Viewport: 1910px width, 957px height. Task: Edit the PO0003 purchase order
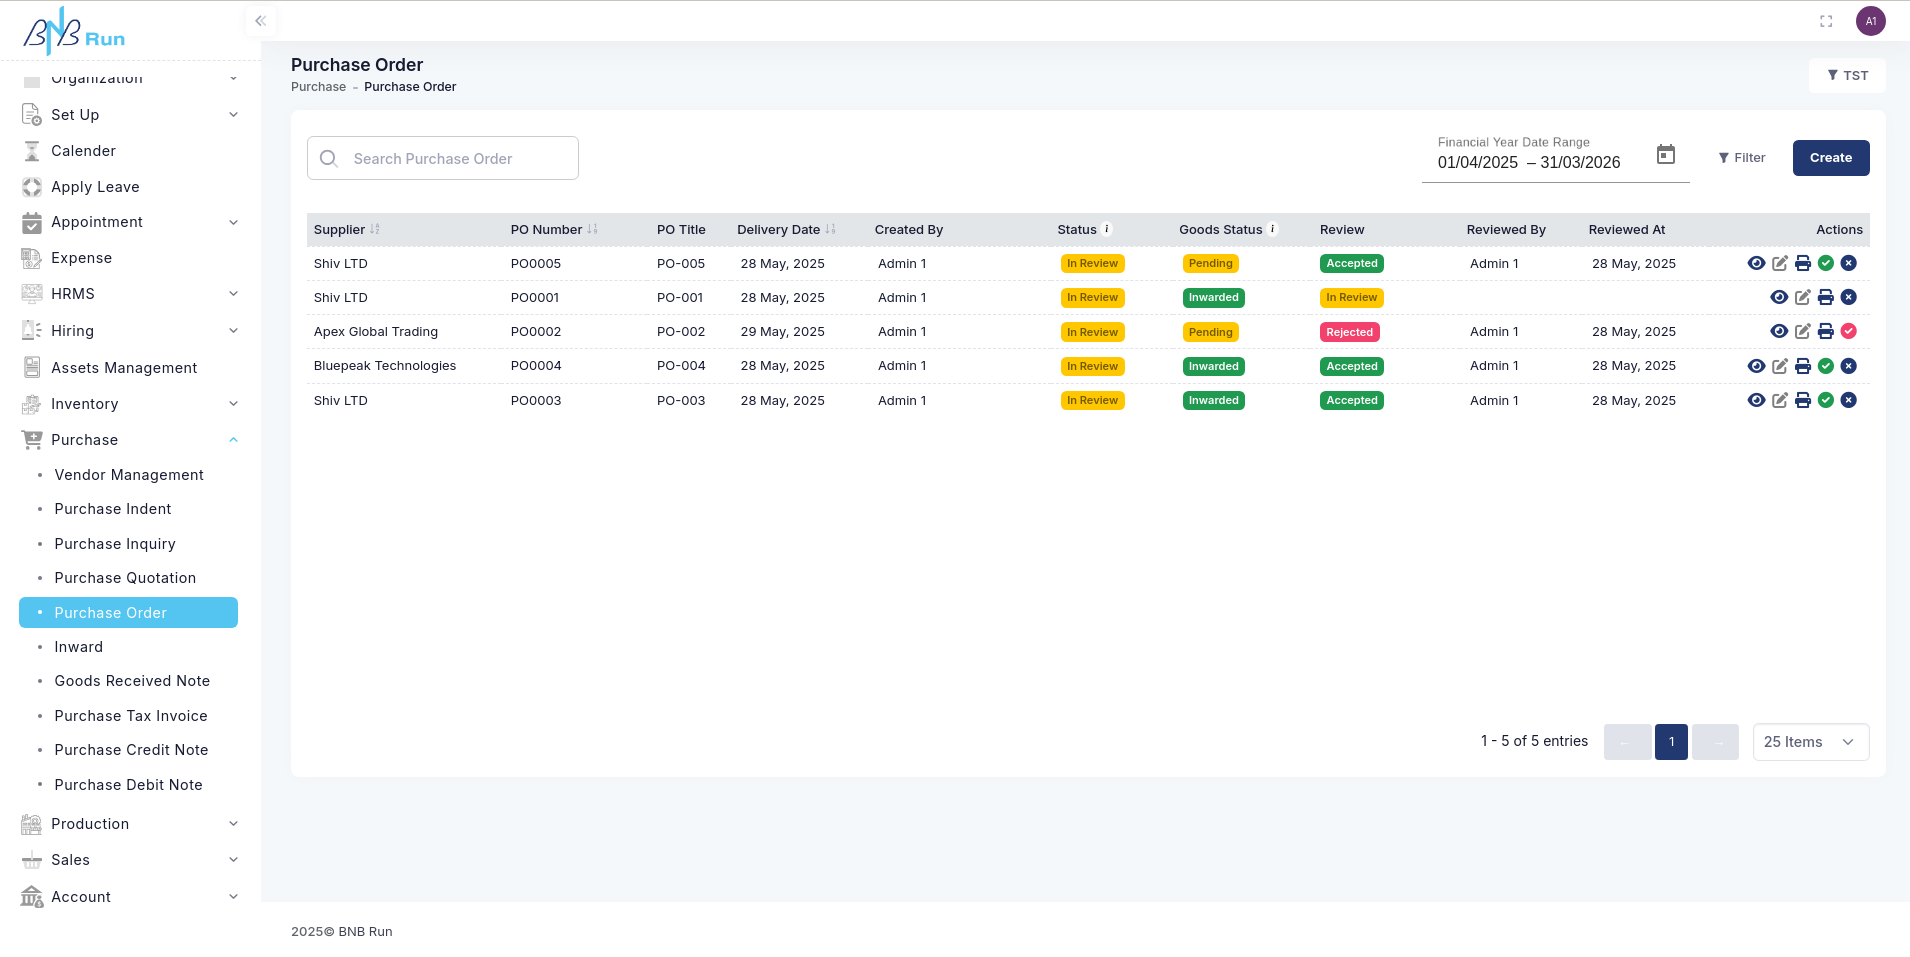[1780, 400]
